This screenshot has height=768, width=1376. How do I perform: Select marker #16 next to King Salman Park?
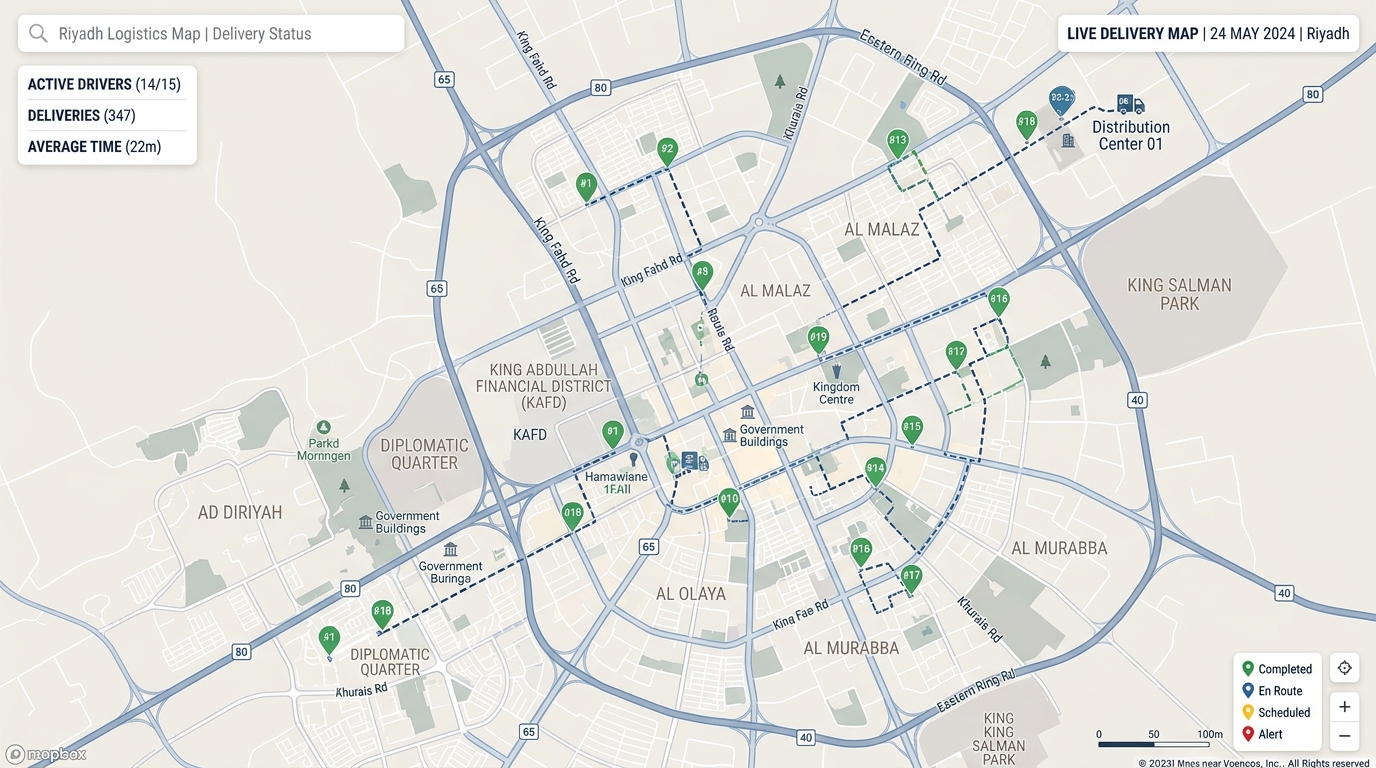coord(998,301)
